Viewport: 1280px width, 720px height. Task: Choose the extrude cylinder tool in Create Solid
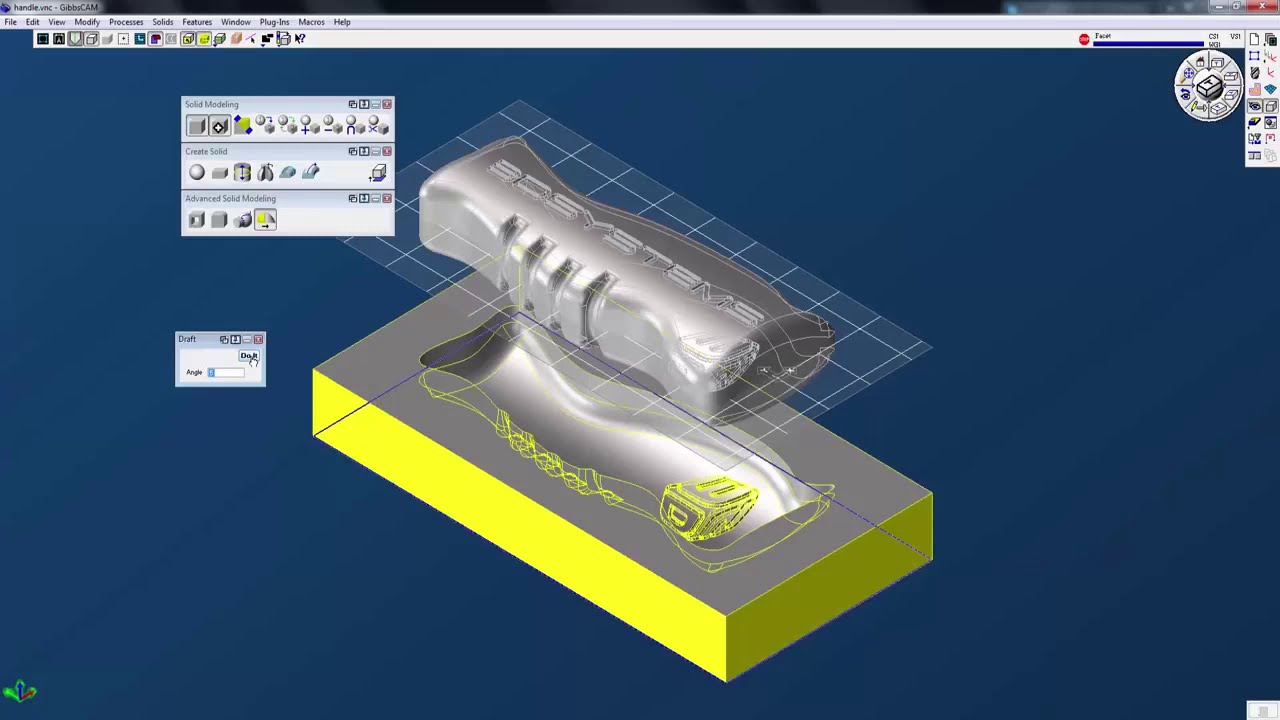tap(242, 172)
